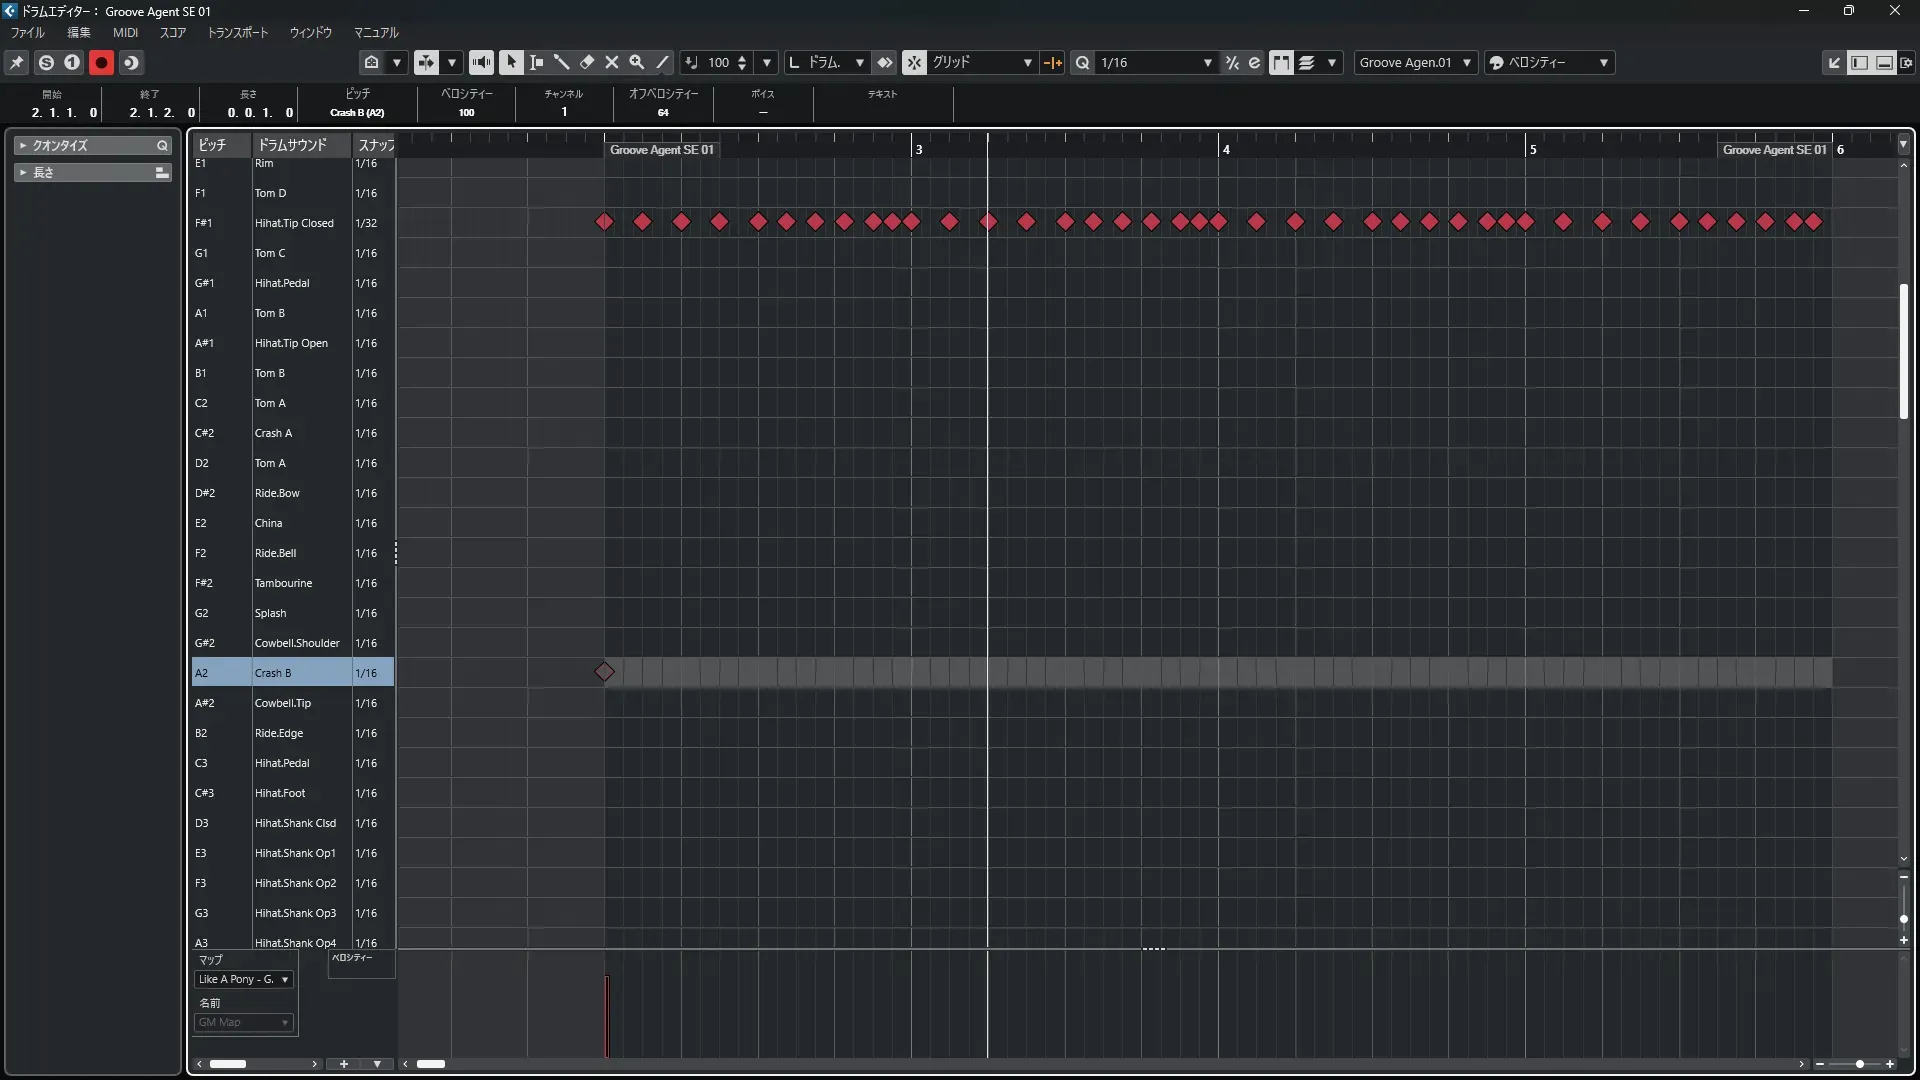1920x1080 pixels.
Task: Click the Hihat.Tip Closed note at bar 3
Action: 911,222
